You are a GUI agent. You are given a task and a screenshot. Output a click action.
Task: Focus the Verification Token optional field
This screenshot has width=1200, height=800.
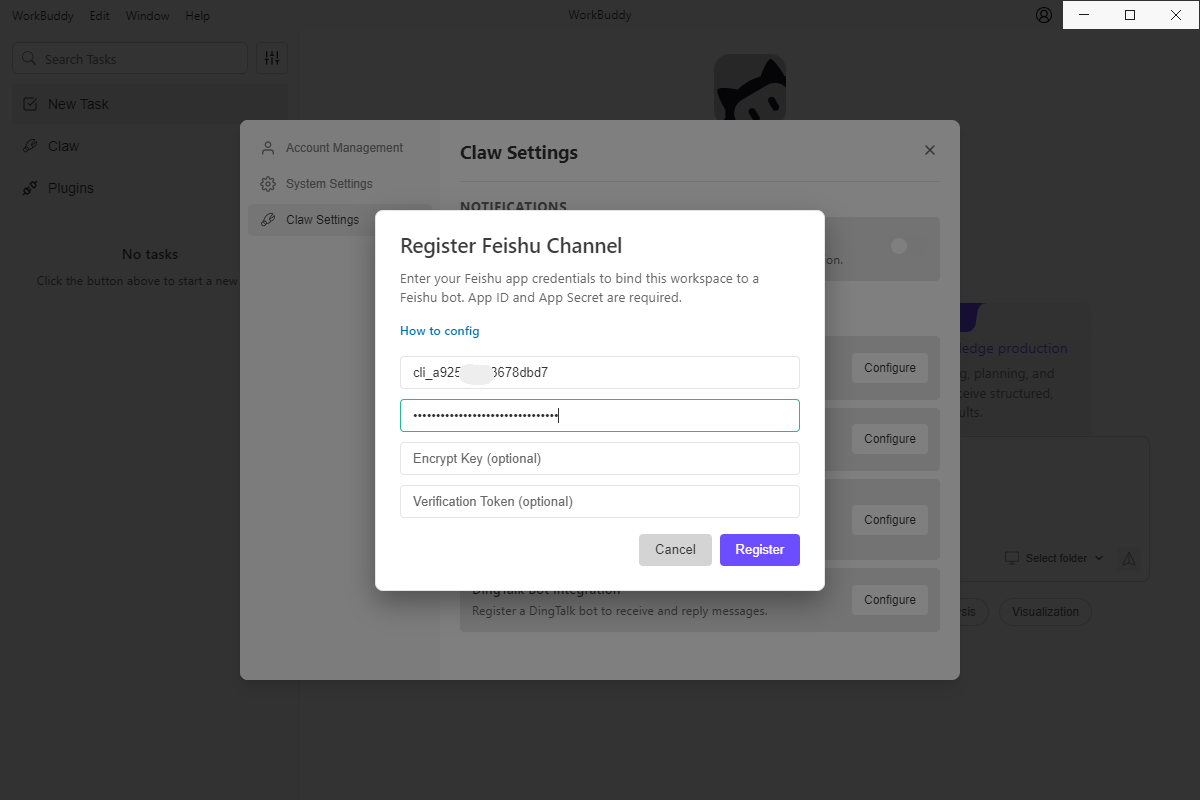click(x=600, y=502)
